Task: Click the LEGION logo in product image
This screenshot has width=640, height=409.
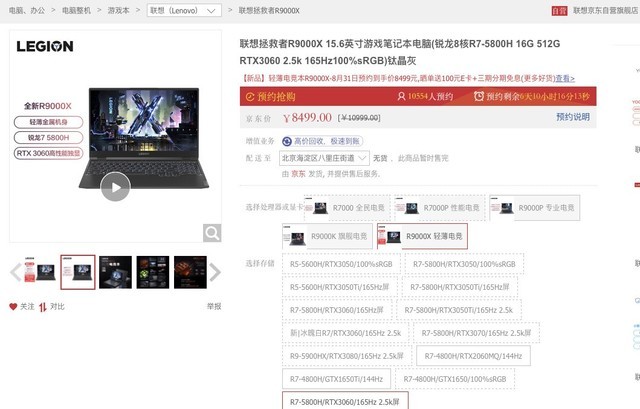Action: pyautogui.click(x=45, y=46)
